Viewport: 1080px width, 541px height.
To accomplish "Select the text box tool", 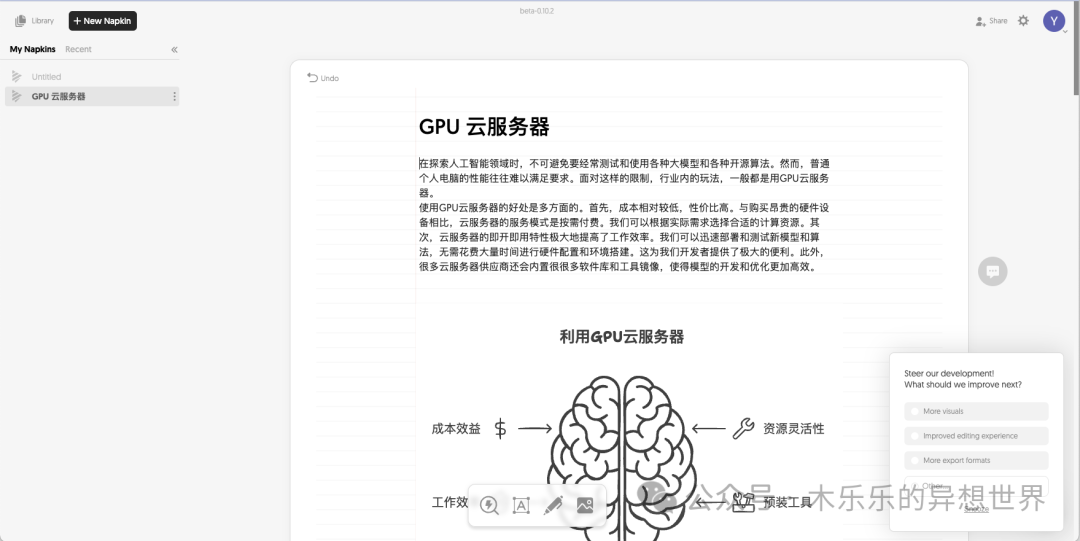I will [521, 505].
